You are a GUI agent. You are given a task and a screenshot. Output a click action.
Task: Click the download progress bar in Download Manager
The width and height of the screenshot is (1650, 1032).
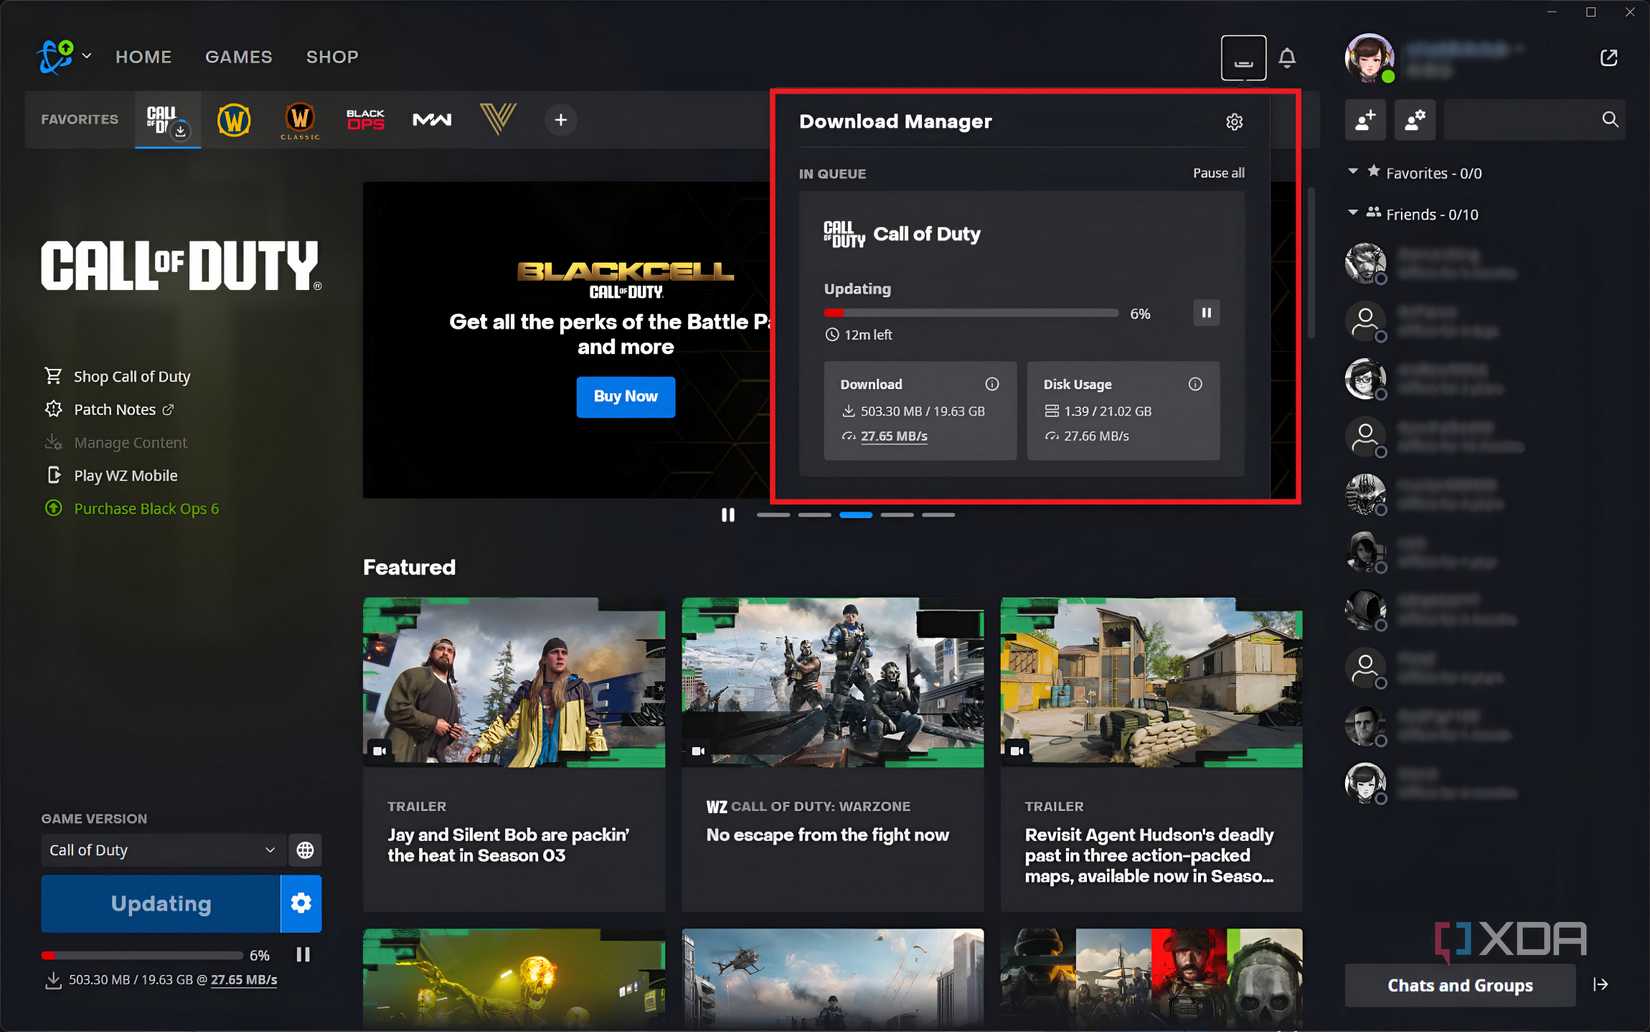click(x=969, y=312)
